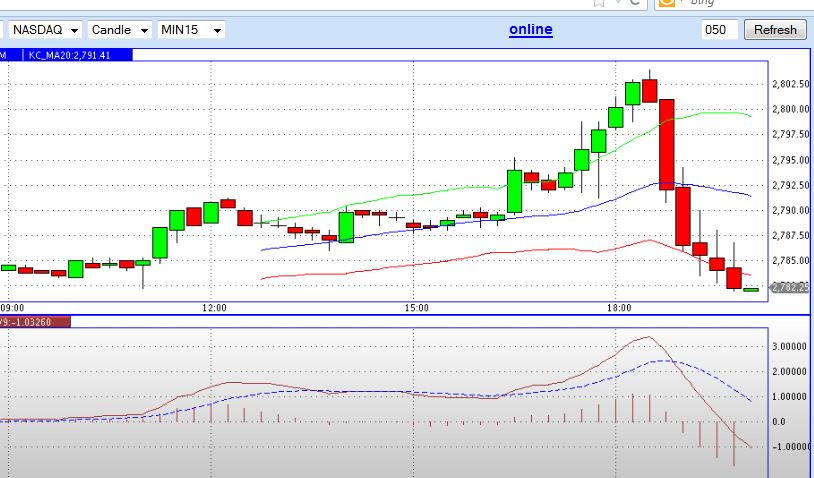Screen dimensions: 814x478
Task: Click the 2.00000 MACD axis label
Action: tap(790, 372)
